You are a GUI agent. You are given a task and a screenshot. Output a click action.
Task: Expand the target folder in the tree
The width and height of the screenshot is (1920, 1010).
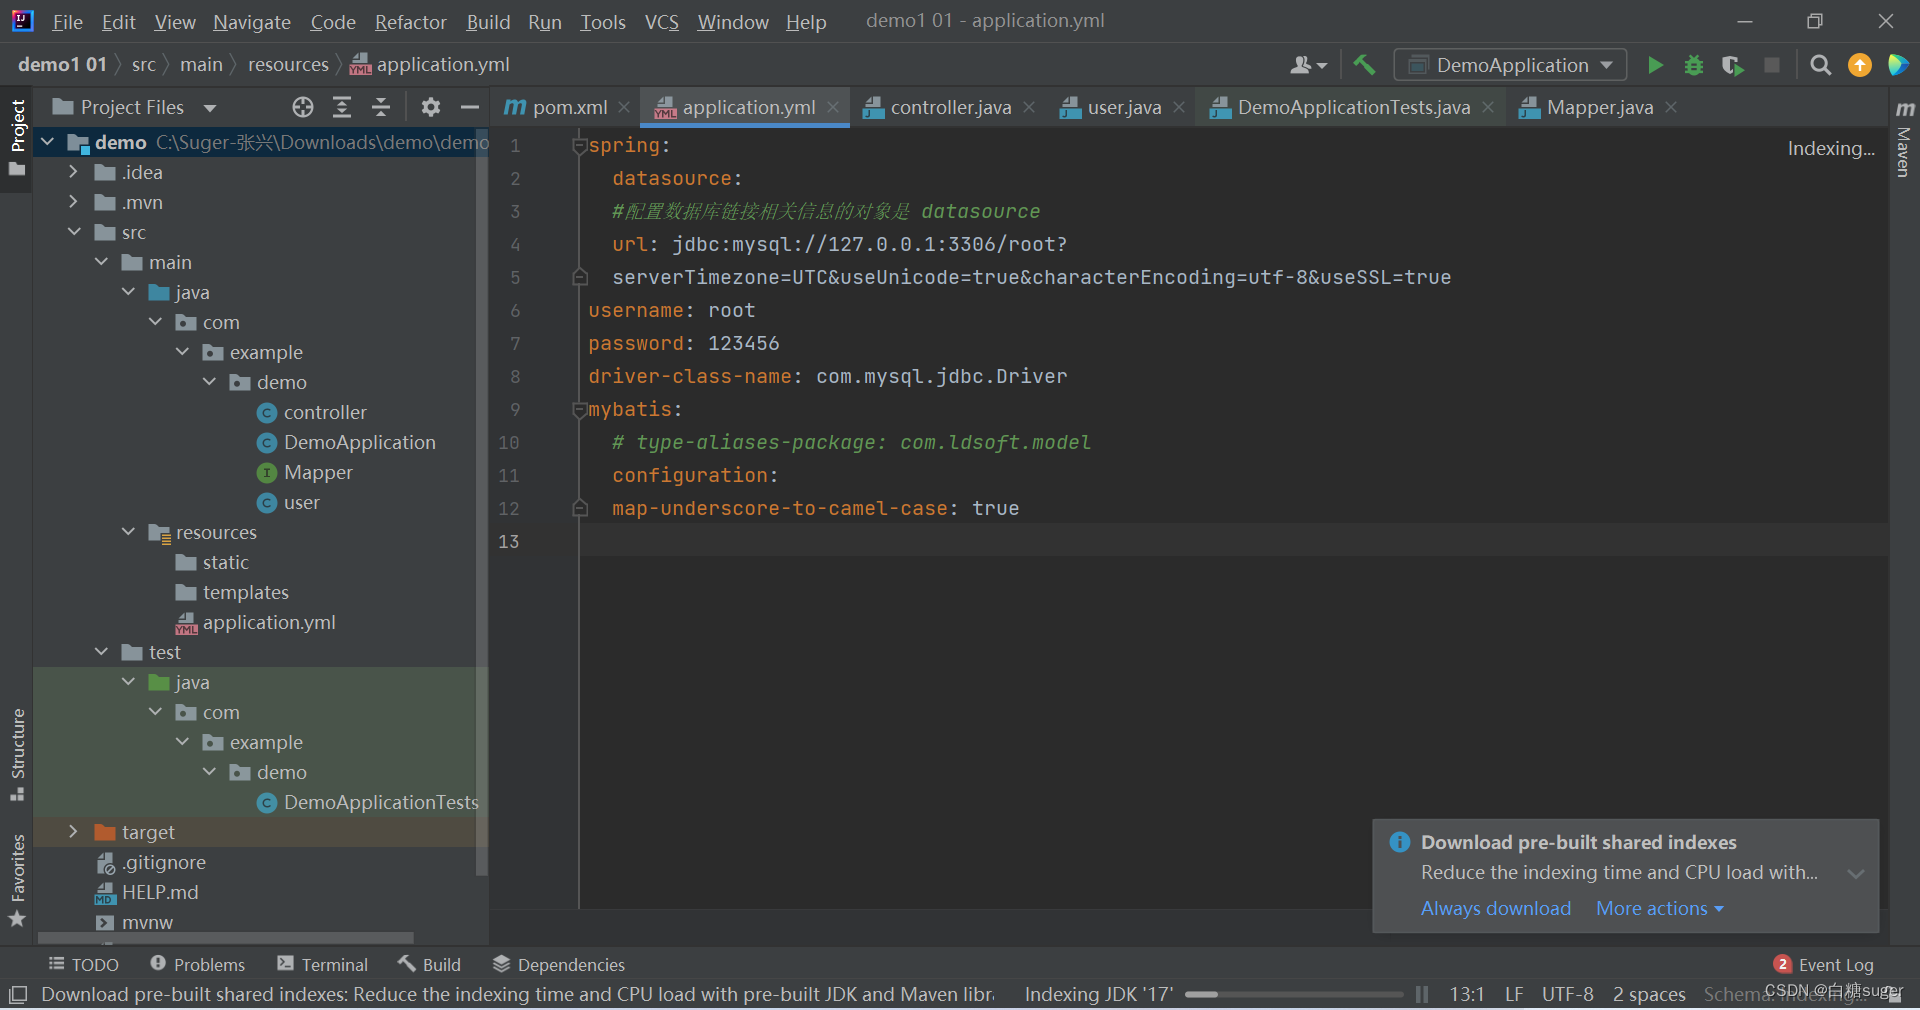(73, 831)
